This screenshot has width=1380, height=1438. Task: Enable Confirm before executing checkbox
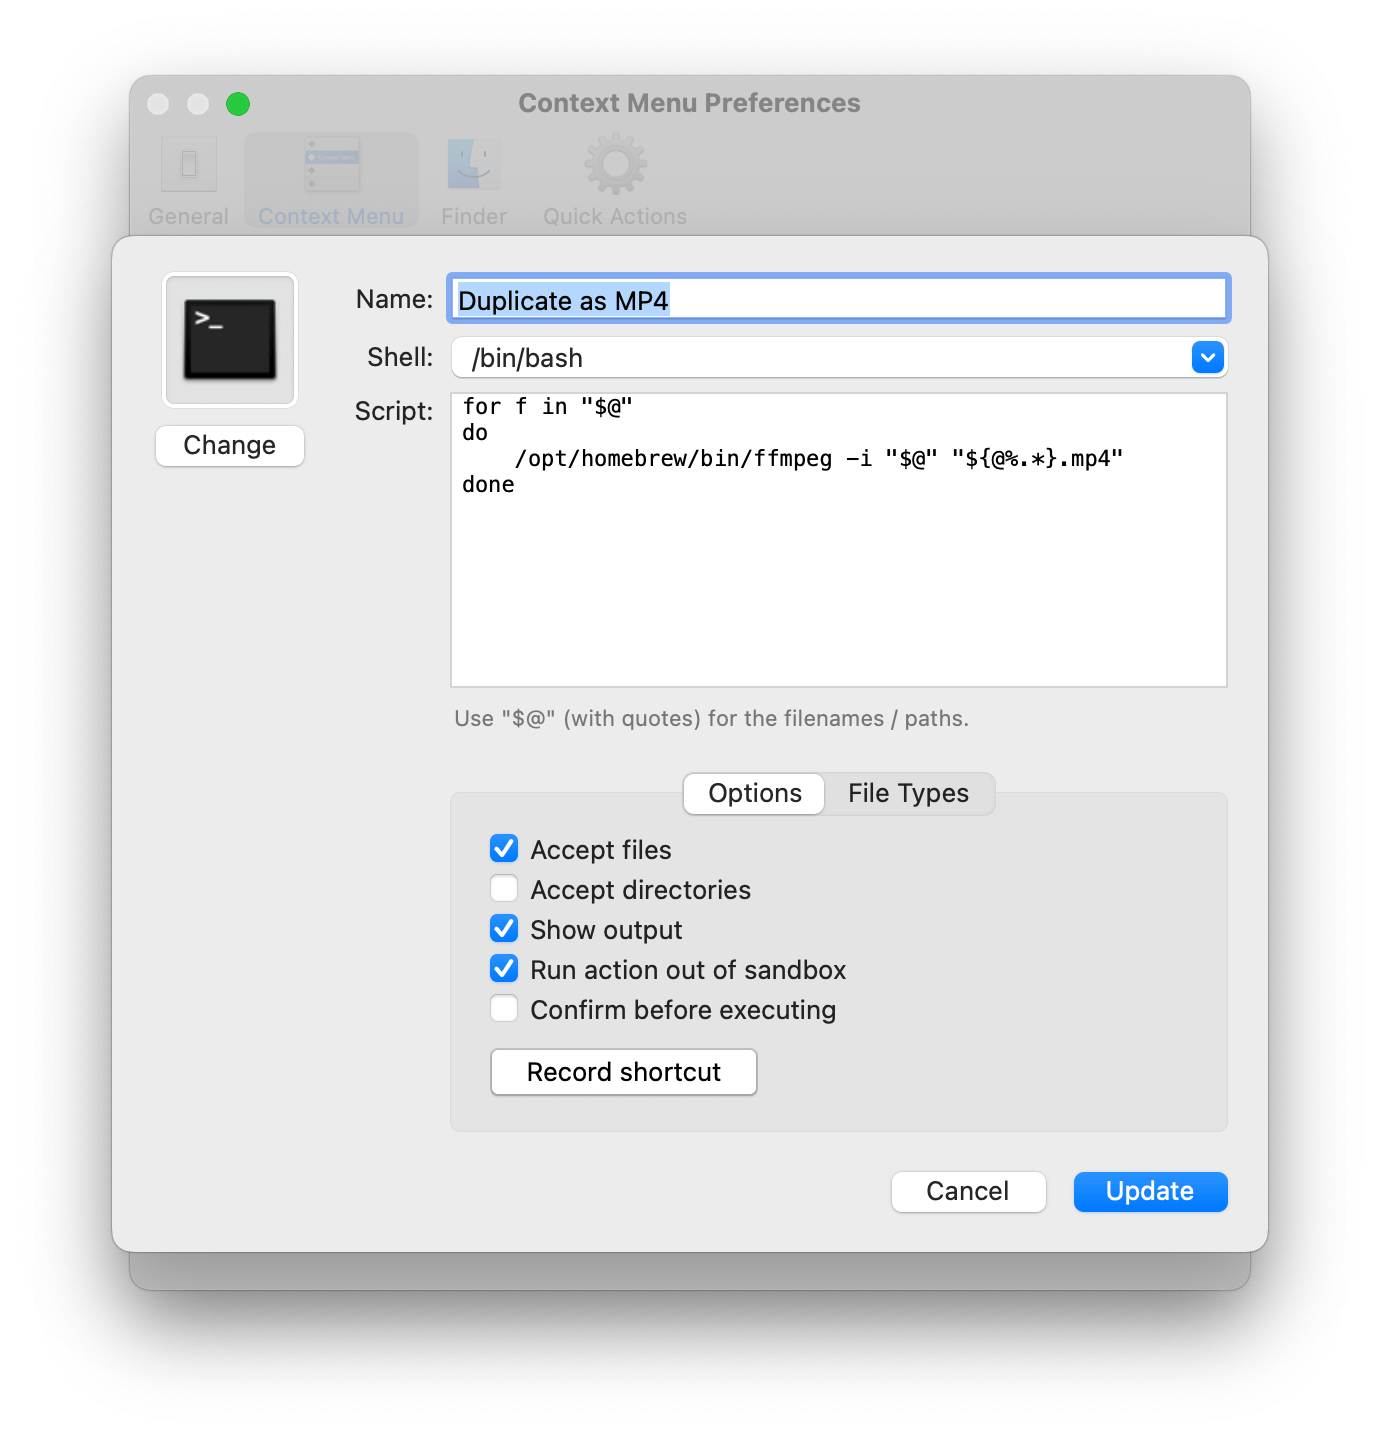[504, 1009]
